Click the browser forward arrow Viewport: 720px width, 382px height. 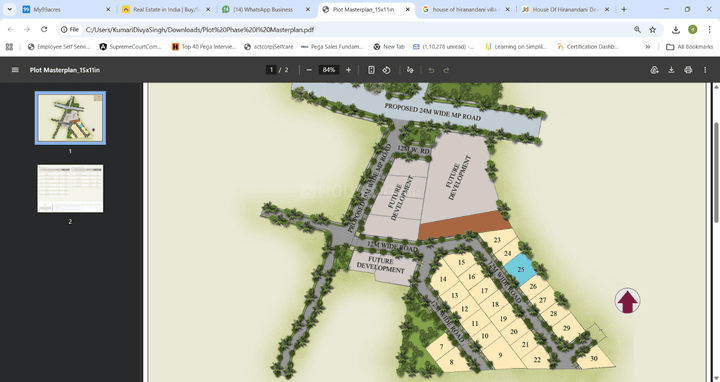click(x=27, y=29)
